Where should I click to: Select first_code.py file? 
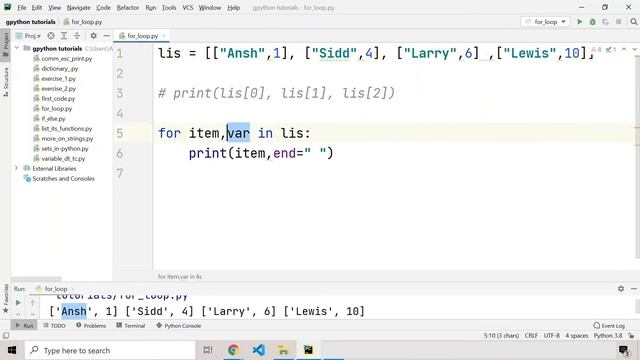[x=58, y=98]
